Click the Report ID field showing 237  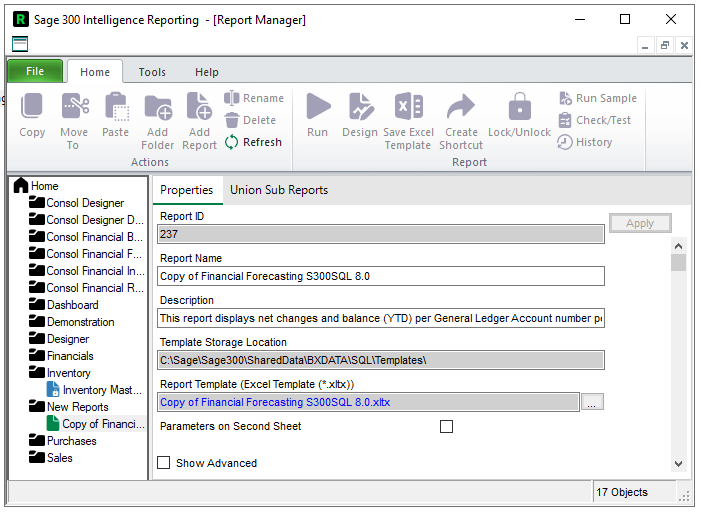coord(381,234)
